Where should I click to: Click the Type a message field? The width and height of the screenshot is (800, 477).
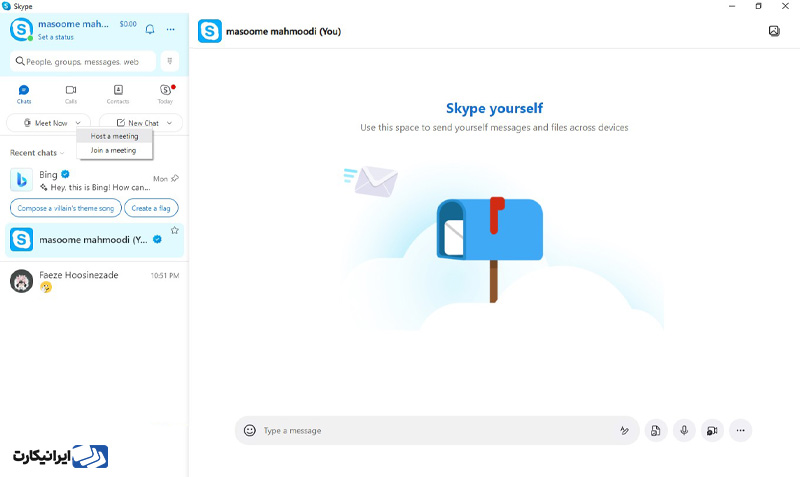coord(437,431)
